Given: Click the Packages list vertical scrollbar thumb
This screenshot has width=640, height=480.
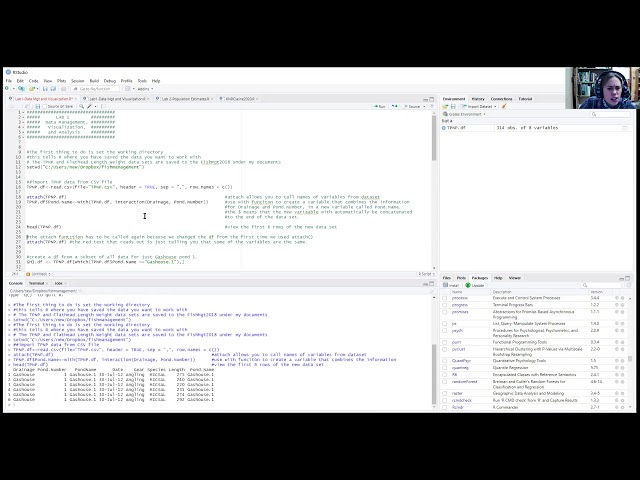Looking at the screenshot, I should tap(631, 359).
